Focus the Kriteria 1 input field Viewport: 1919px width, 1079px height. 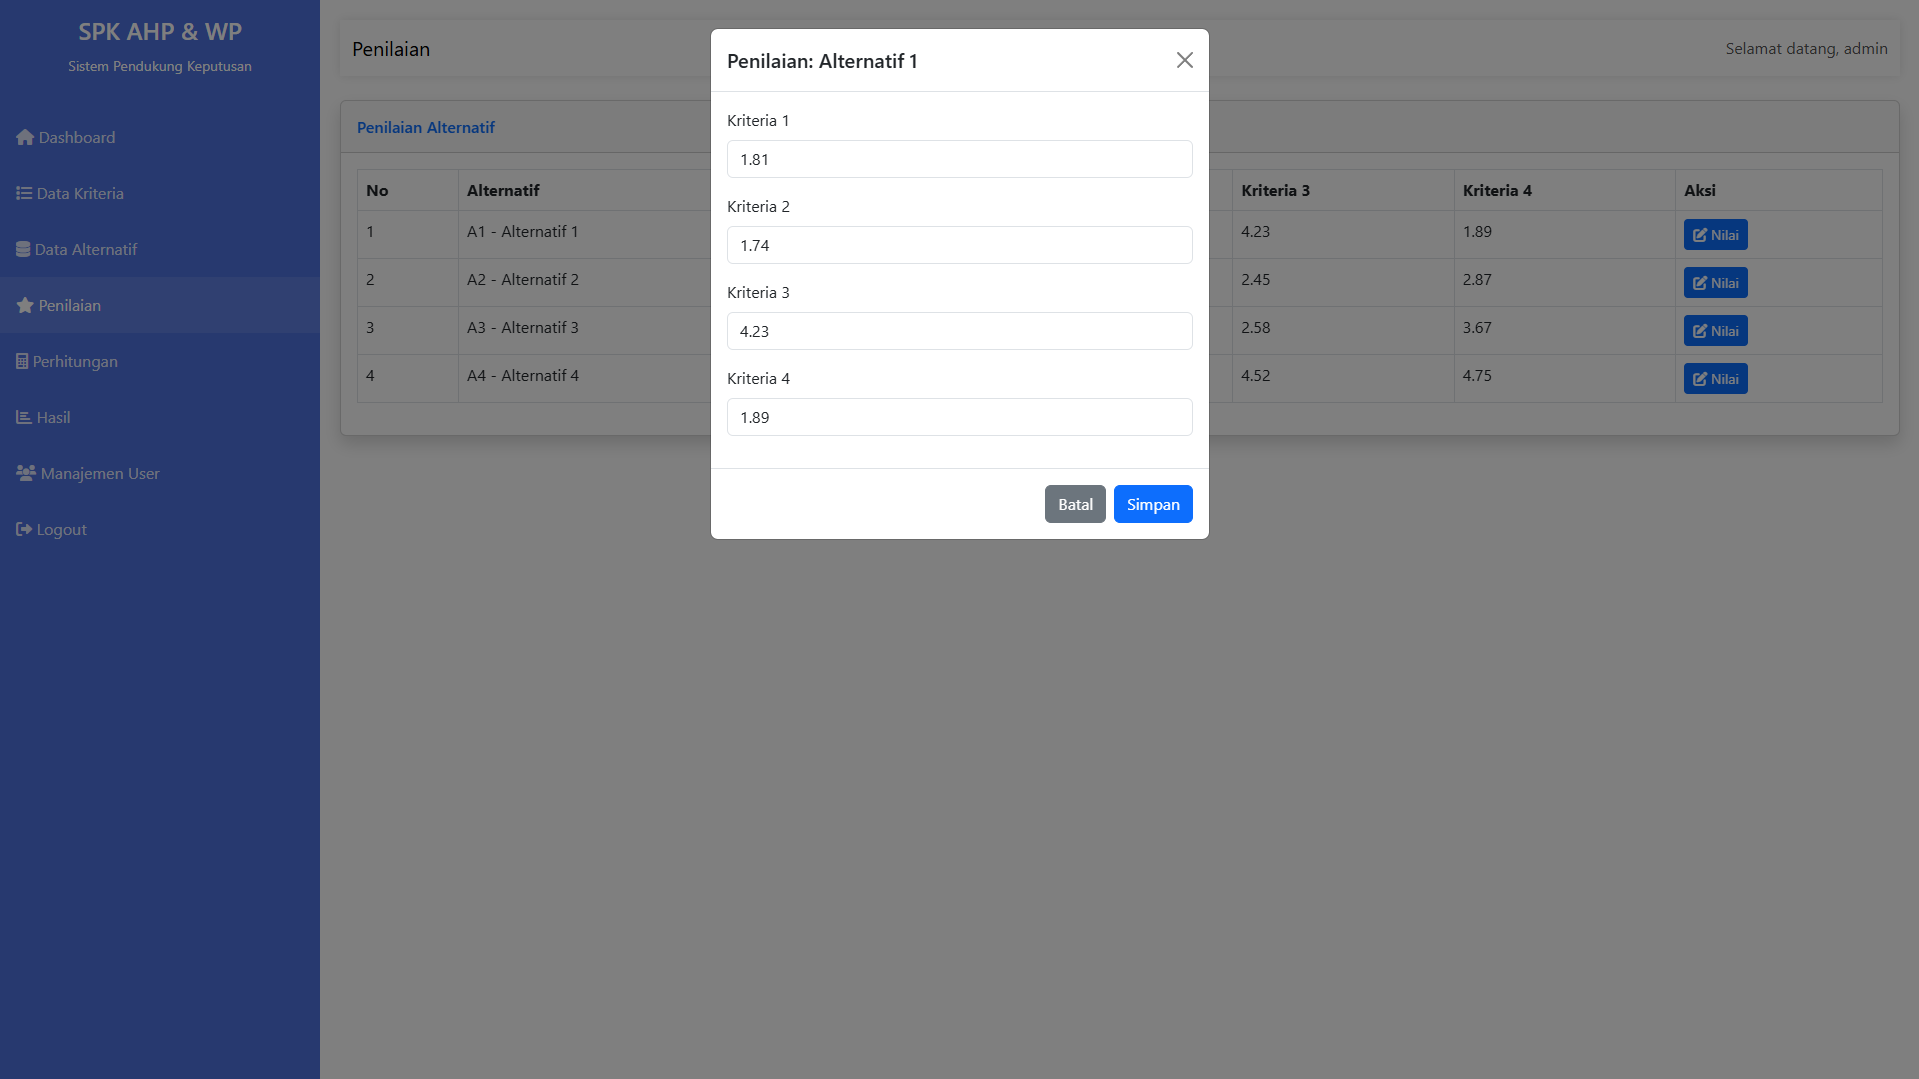(959, 160)
